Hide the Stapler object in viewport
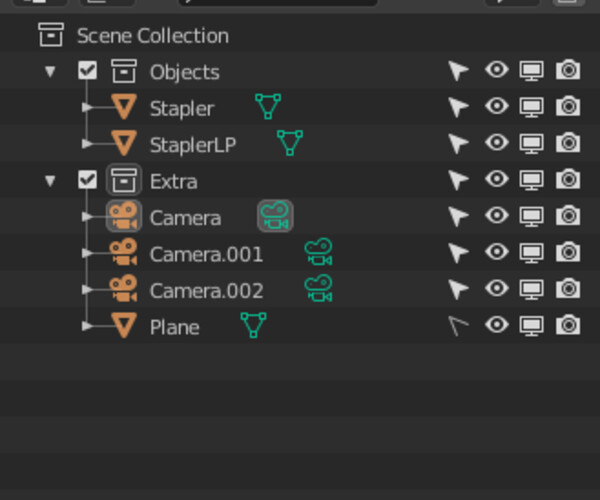The height and width of the screenshot is (500, 600). [496, 107]
